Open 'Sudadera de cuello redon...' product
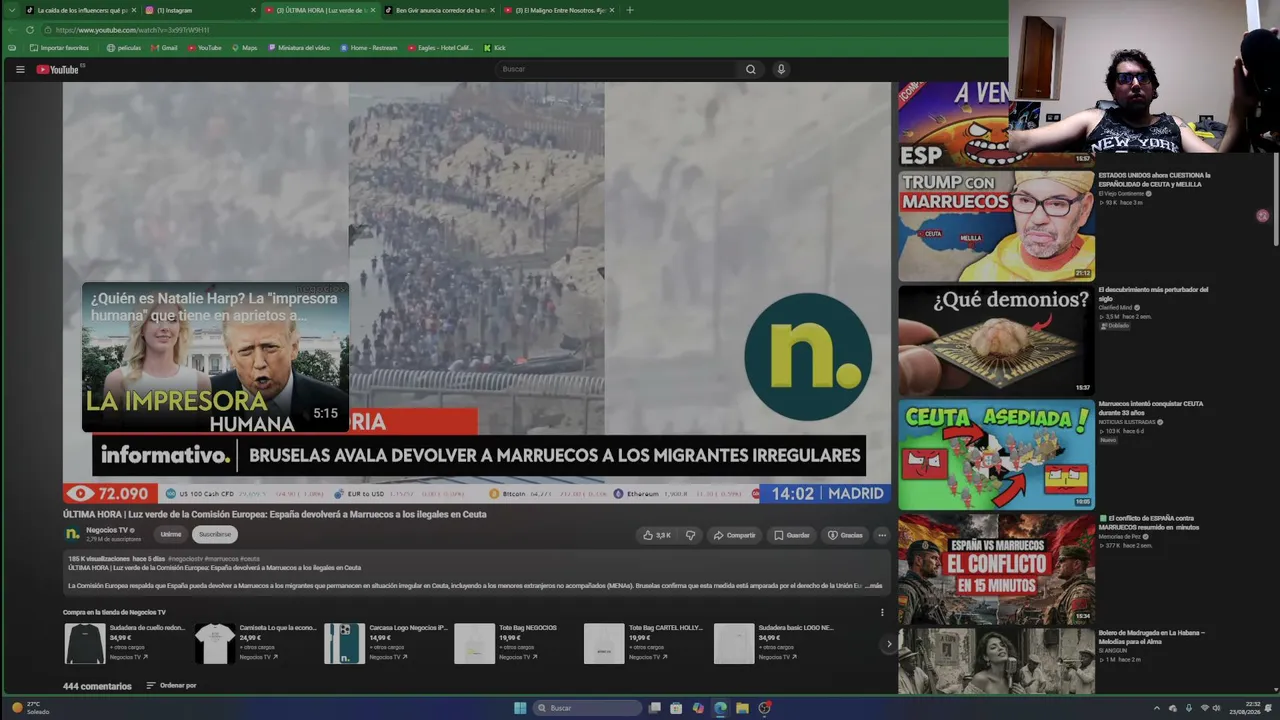Viewport: 1280px width, 720px height. 125,643
